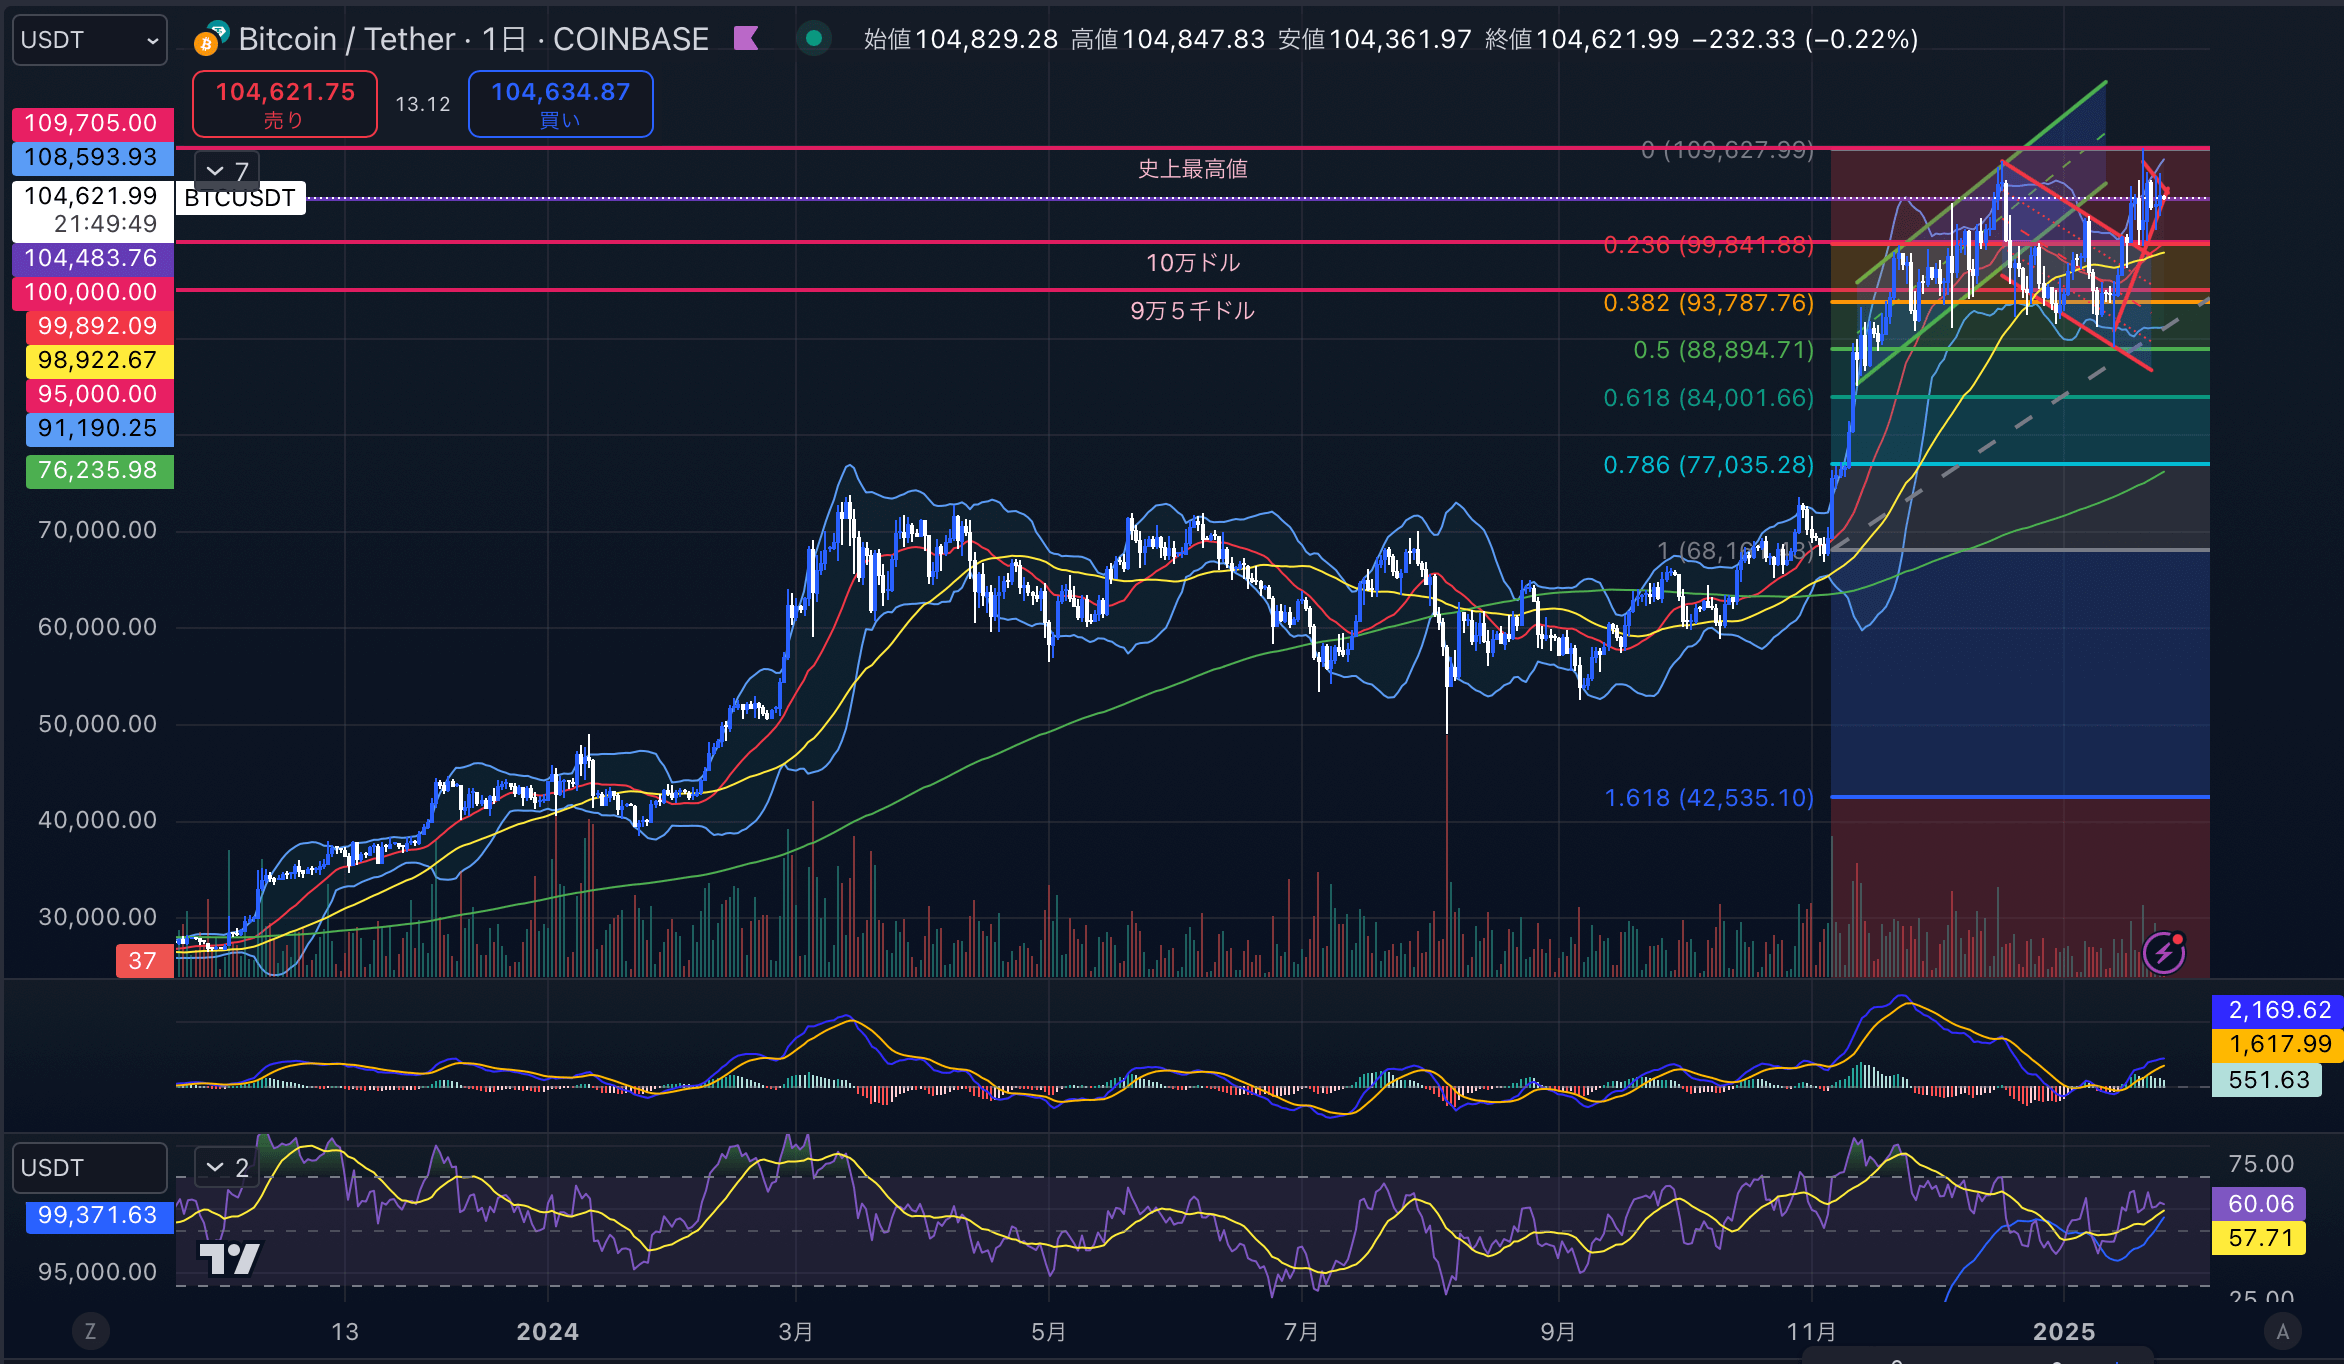The height and width of the screenshot is (1364, 2344).
Task: Select the yellow 98,922.67 price label
Action: 98,360
